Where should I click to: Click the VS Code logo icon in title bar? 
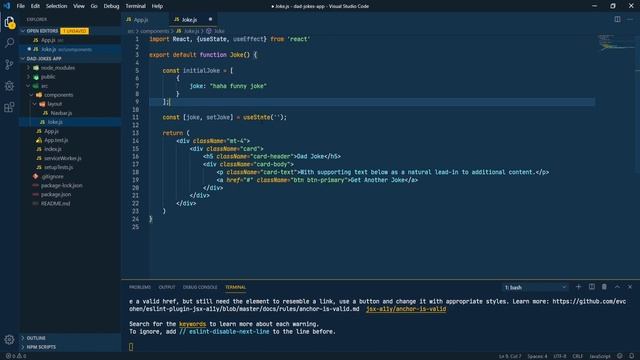pyautogui.click(x=7, y=6)
